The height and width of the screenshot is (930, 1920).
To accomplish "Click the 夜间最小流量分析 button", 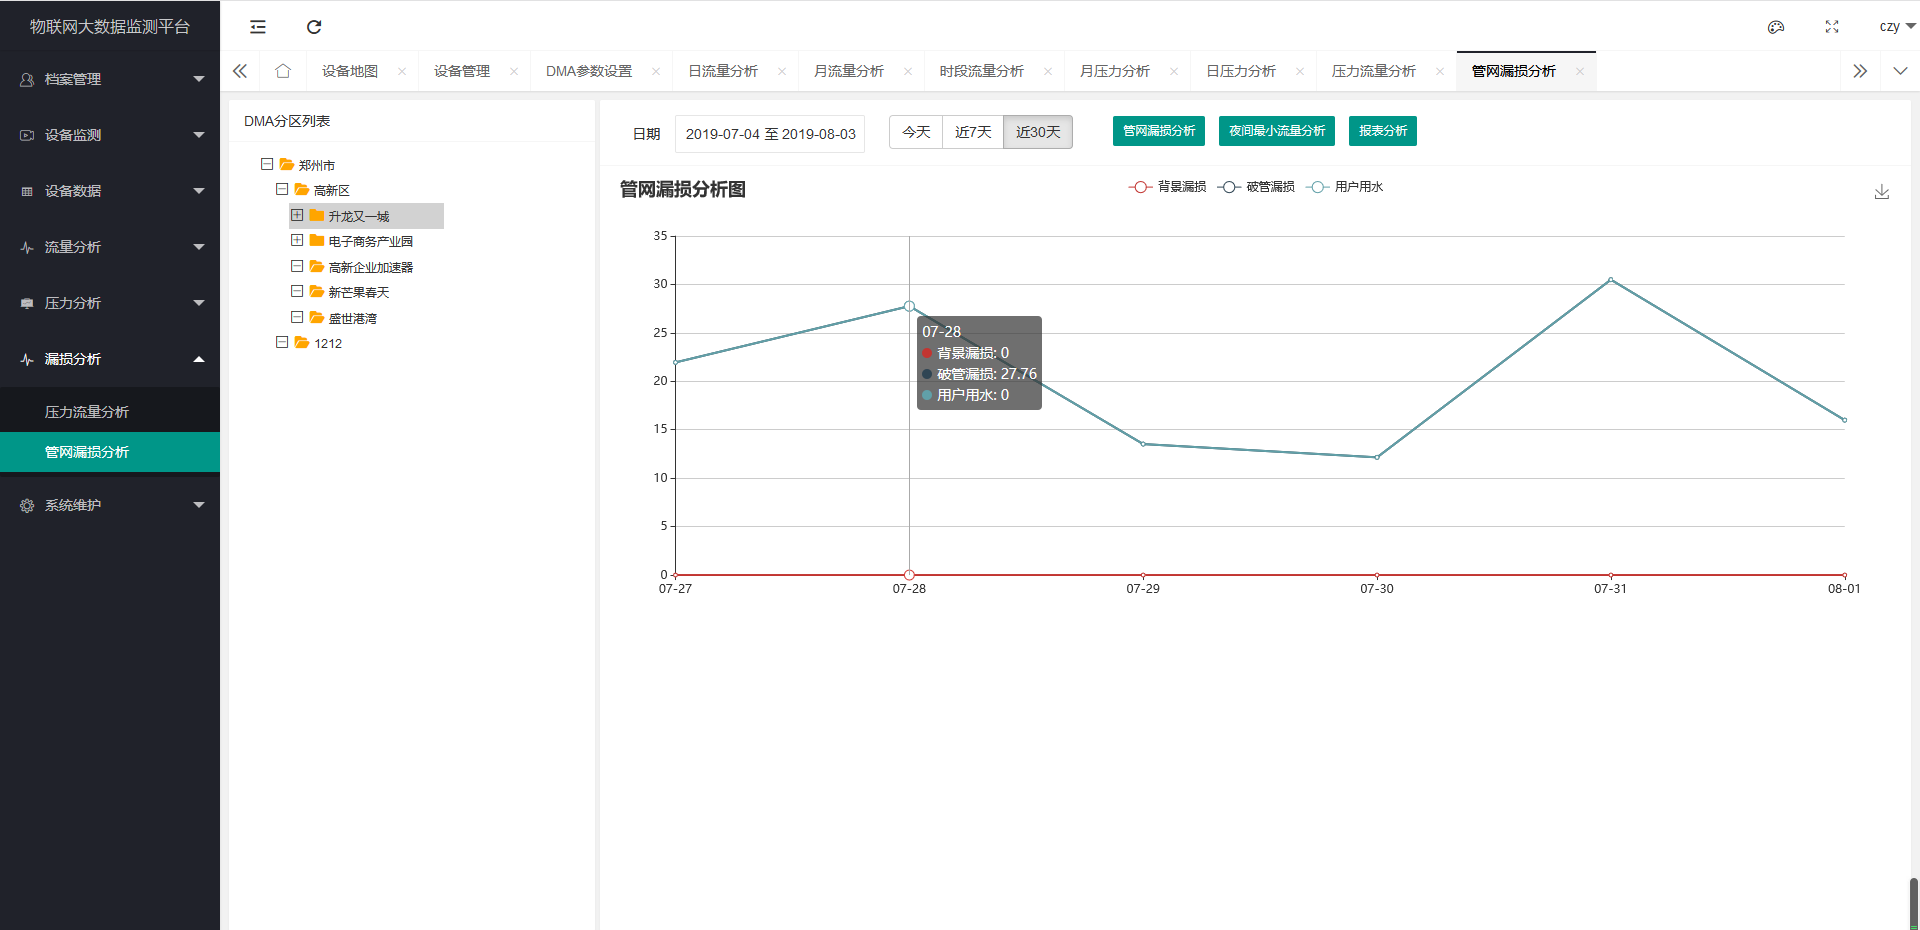I will click(x=1276, y=131).
